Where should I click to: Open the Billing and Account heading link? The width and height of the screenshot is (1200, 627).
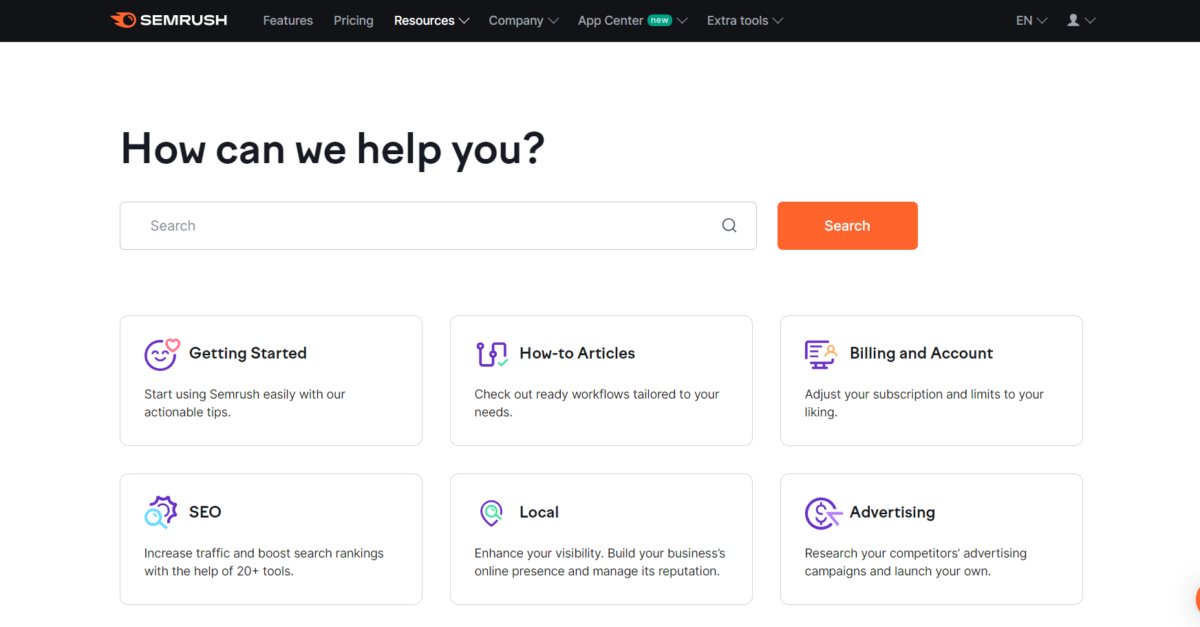[x=921, y=353]
